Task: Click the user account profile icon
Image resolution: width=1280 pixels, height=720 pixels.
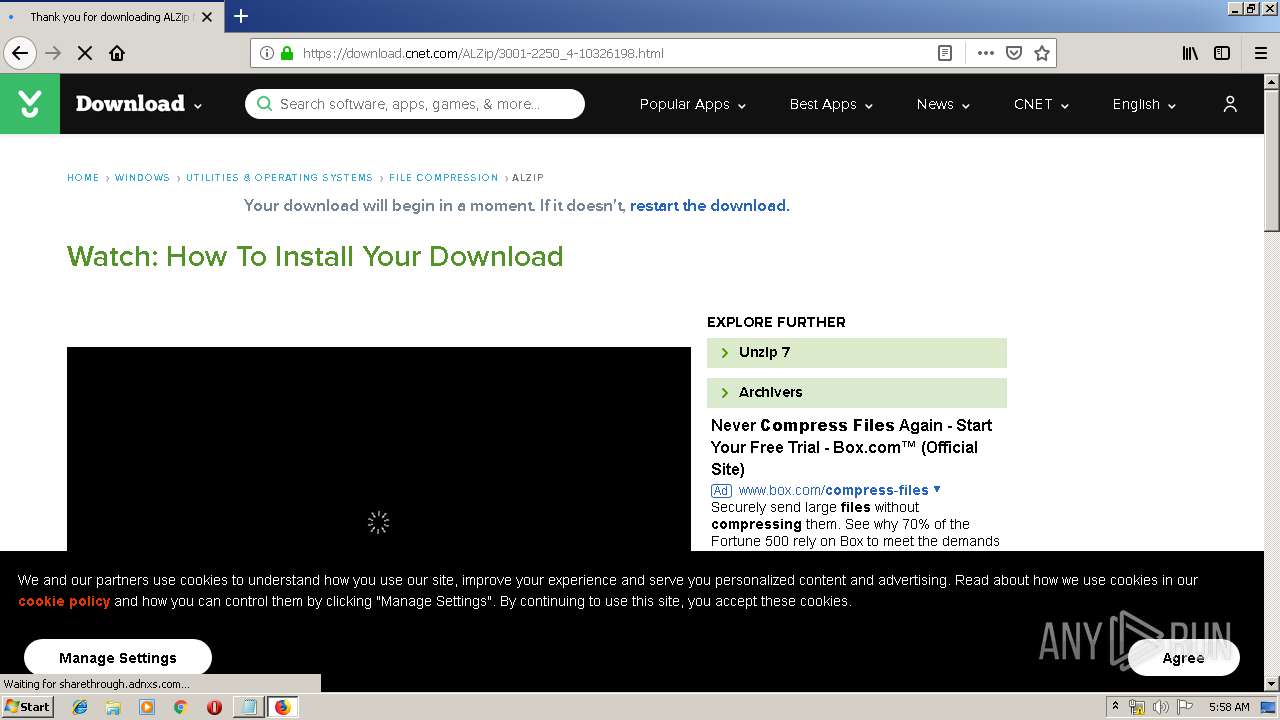Action: (x=1230, y=104)
